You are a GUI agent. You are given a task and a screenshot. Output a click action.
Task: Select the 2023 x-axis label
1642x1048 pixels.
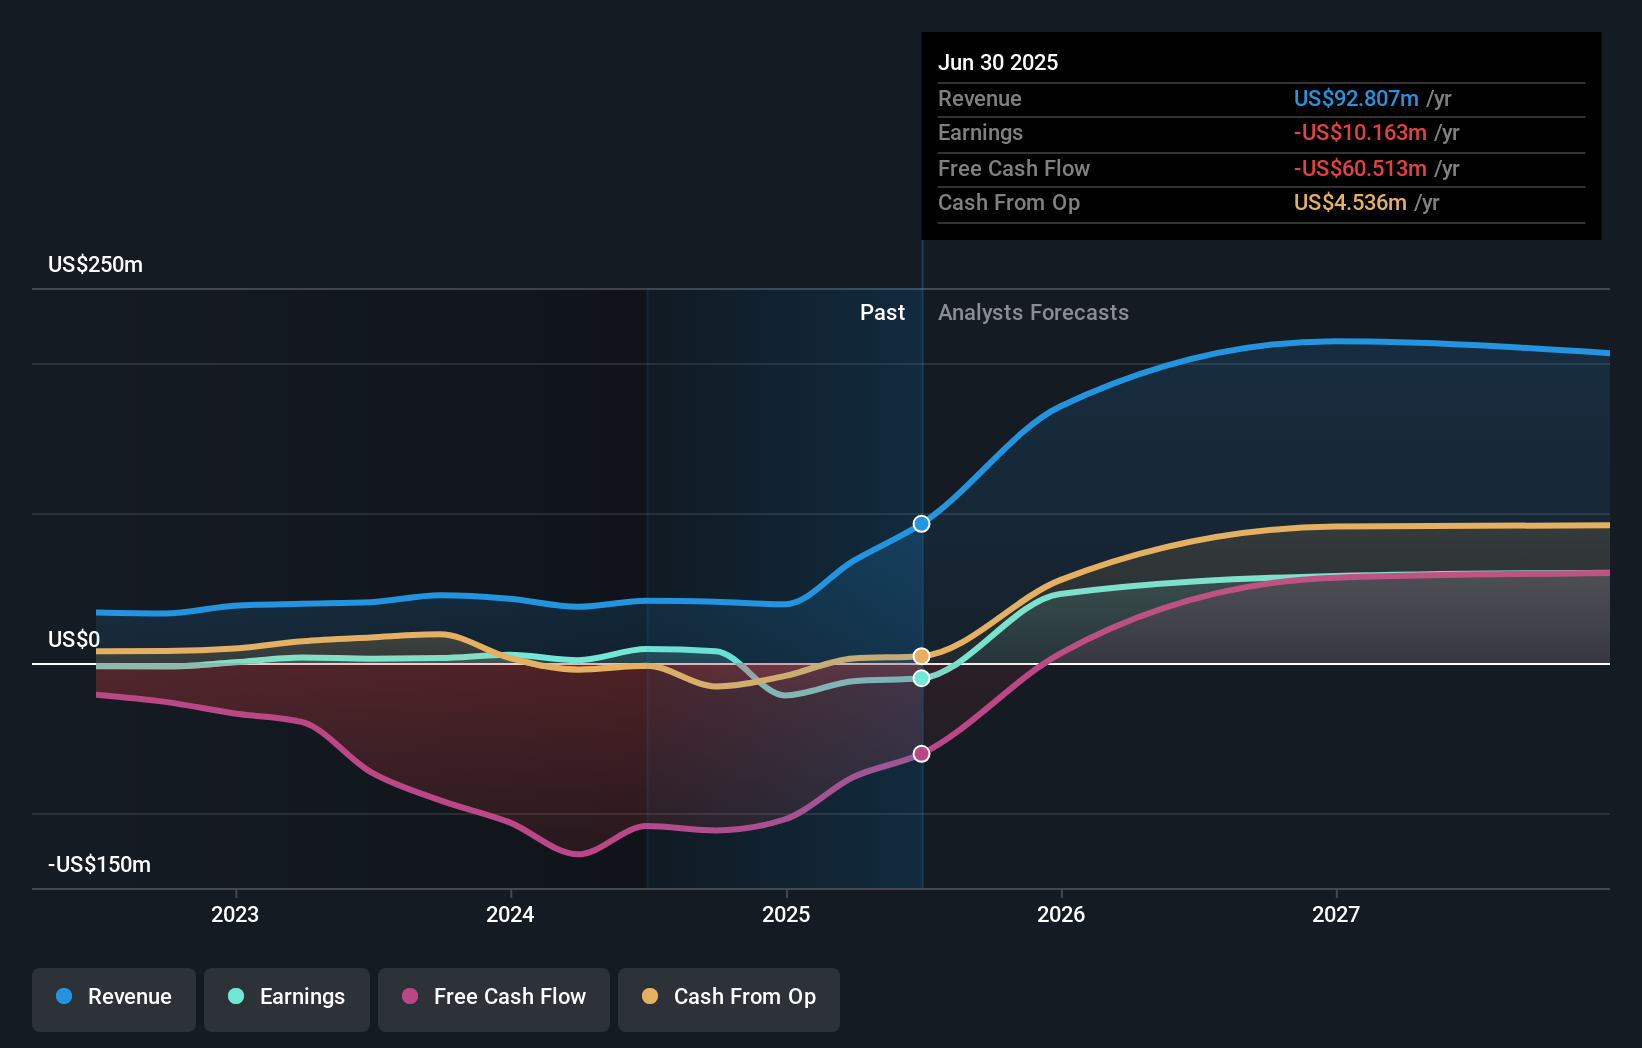235,914
